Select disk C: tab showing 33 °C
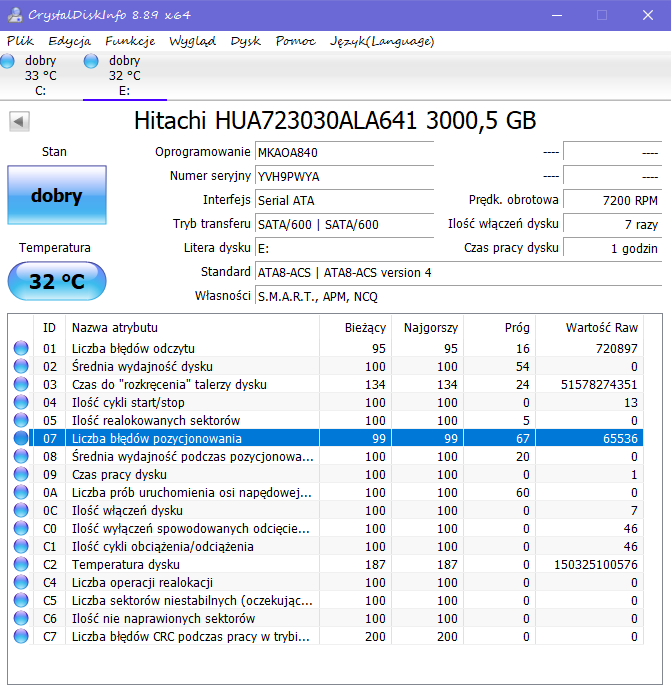 40,76
